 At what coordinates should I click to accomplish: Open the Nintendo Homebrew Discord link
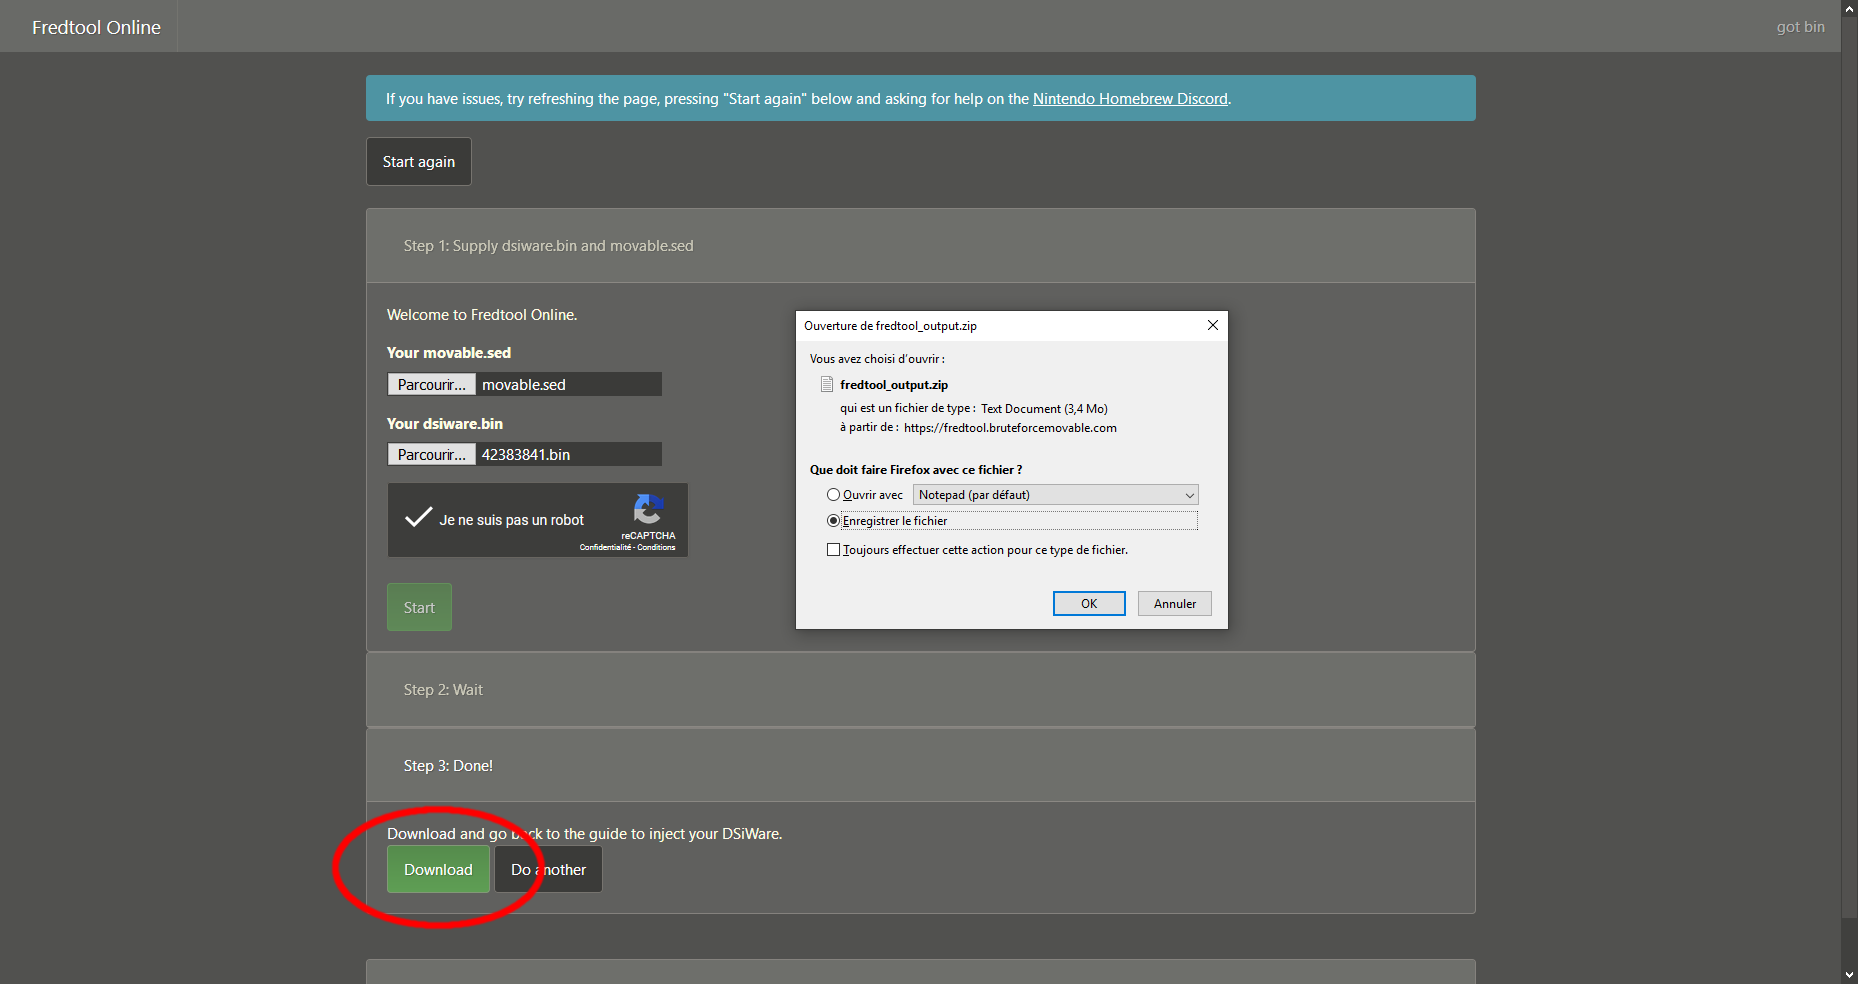[x=1130, y=99]
